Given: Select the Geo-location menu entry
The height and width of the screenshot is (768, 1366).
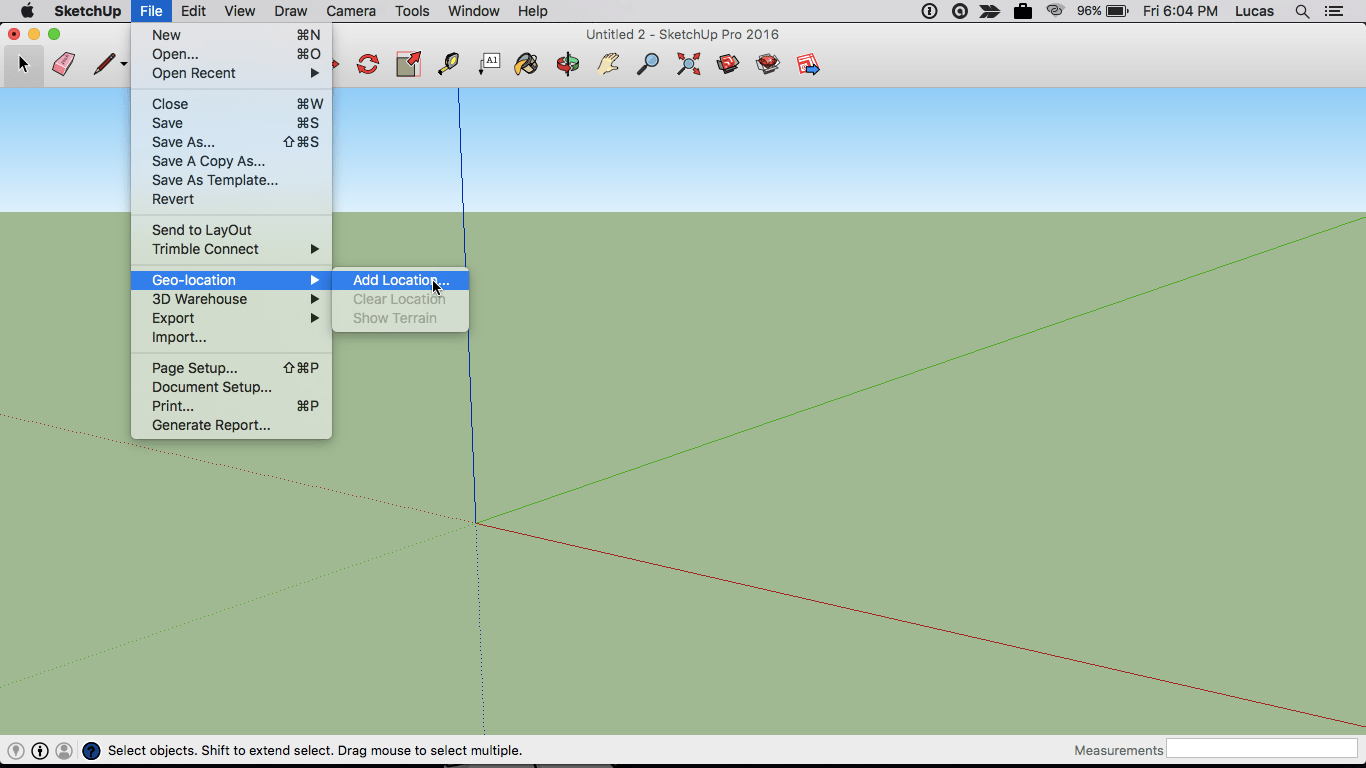Looking at the screenshot, I should pyautogui.click(x=231, y=280).
